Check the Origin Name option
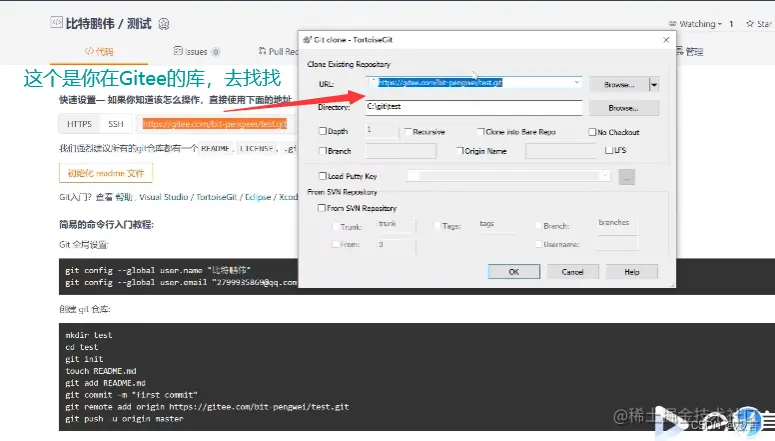Image resolution: width=775 pixels, height=441 pixels. click(460, 151)
